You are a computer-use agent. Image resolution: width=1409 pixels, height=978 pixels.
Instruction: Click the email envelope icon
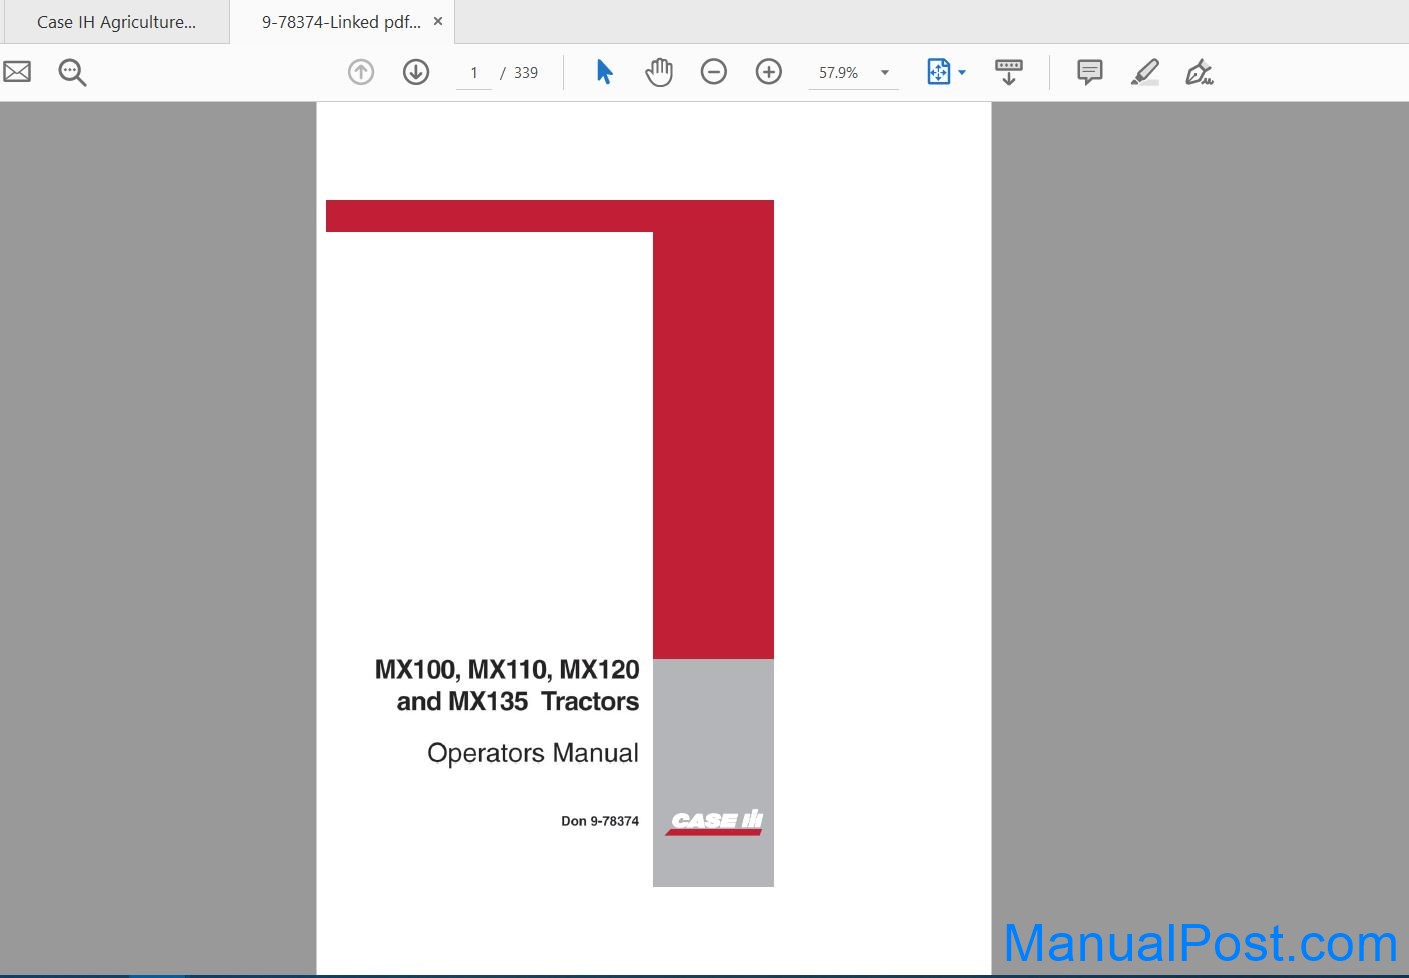pyautogui.click(x=17, y=72)
